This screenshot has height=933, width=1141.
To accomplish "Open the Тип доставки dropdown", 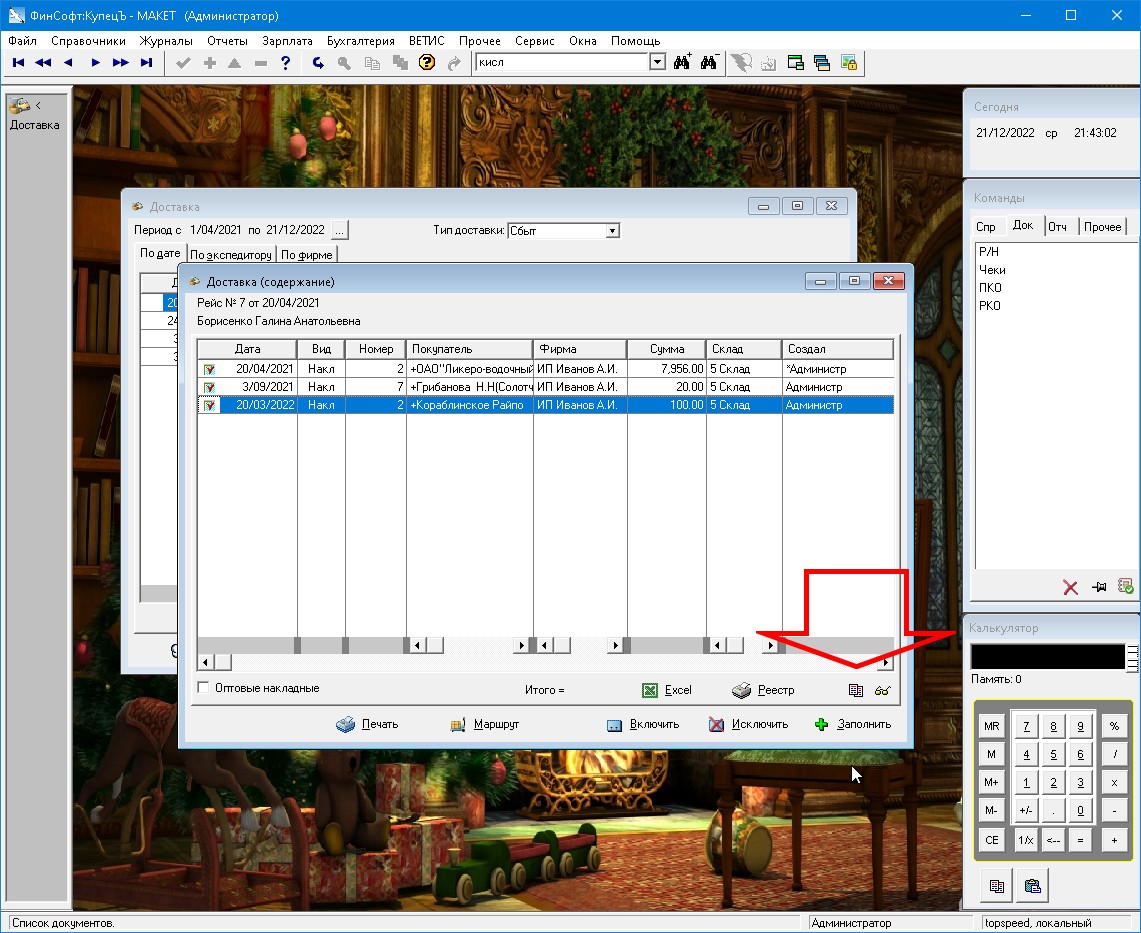I will pyautogui.click(x=612, y=231).
